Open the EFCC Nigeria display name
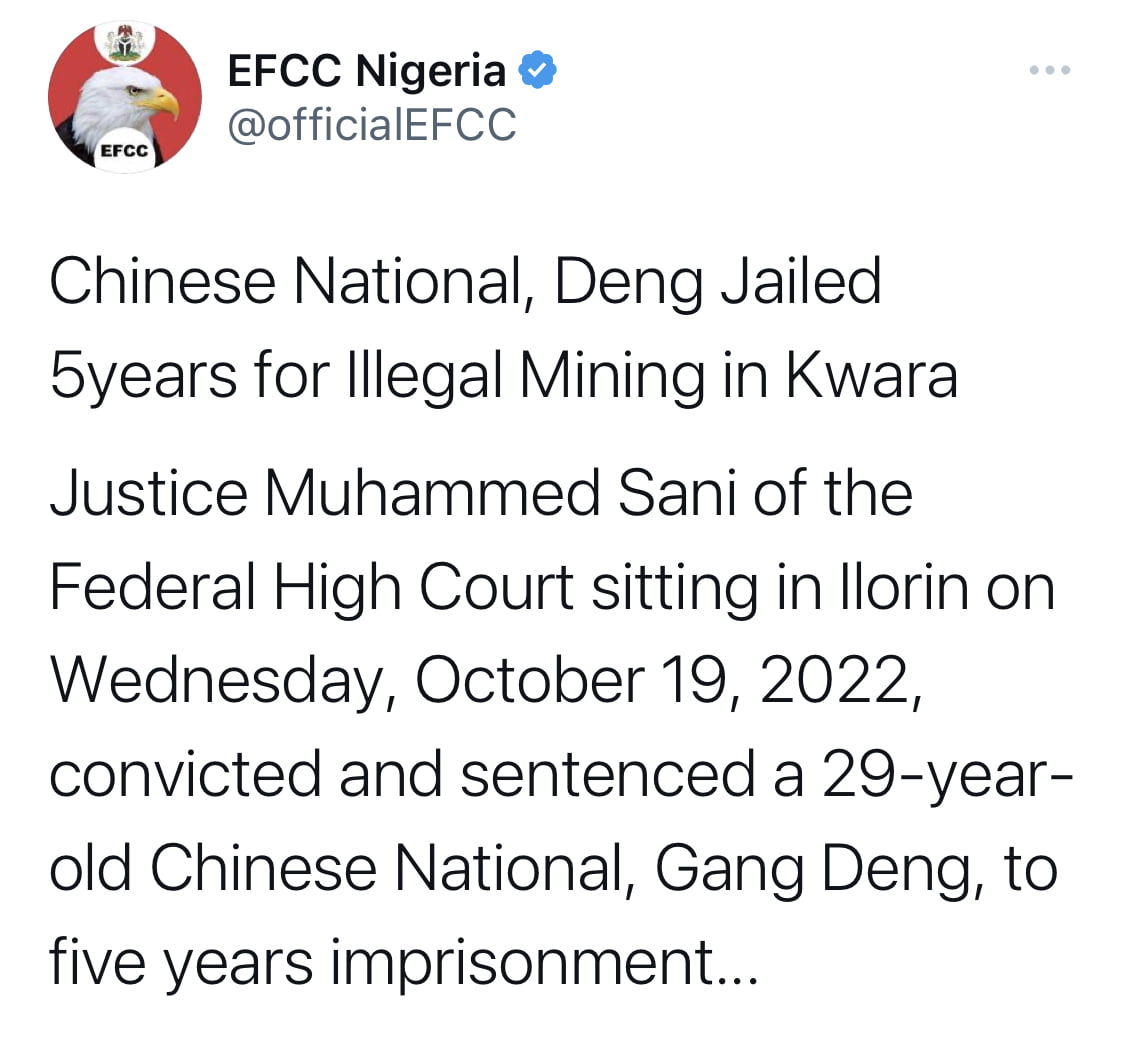Viewport: 1125px width, 1038px height. point(367,70)
